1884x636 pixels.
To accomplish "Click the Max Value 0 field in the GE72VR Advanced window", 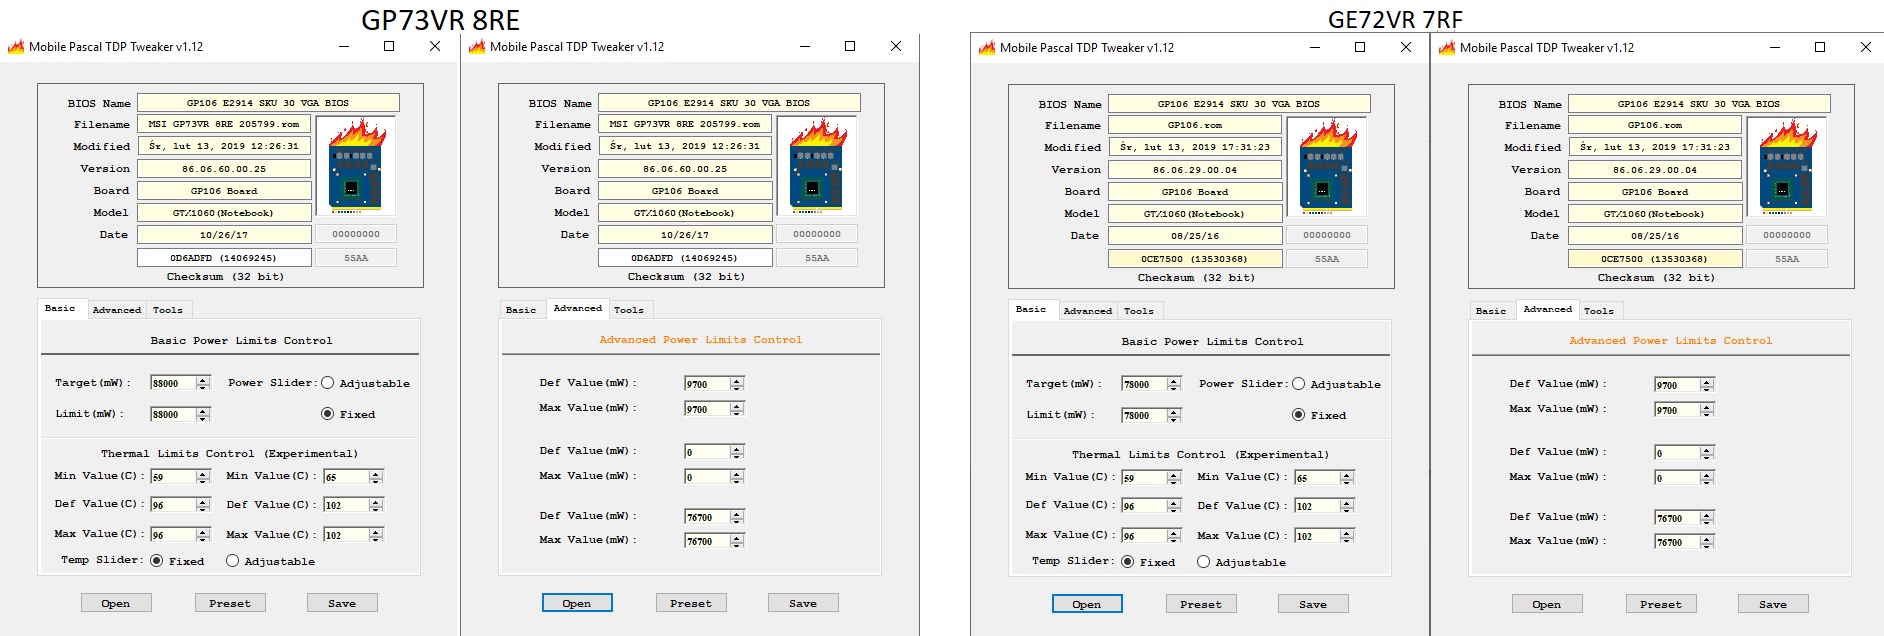I will (x=1677, y=478).
